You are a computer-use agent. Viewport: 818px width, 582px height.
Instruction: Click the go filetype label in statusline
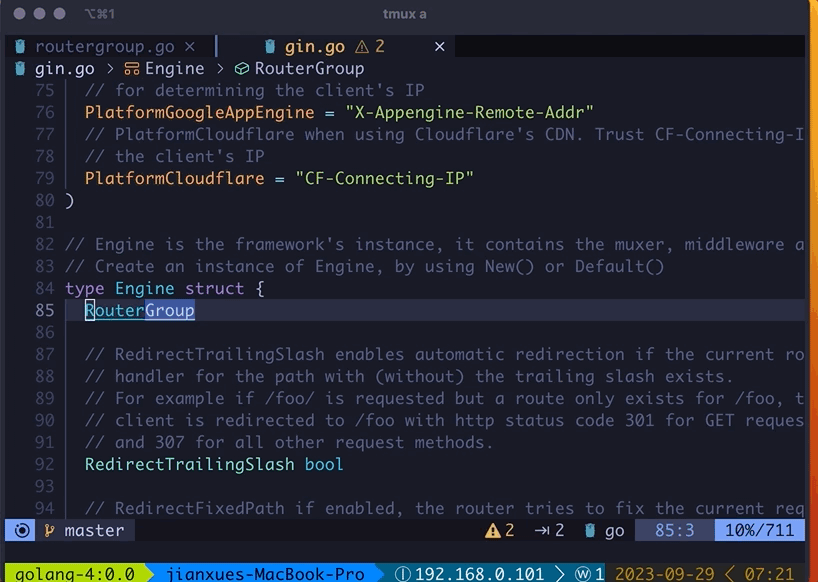click(615, 531)
